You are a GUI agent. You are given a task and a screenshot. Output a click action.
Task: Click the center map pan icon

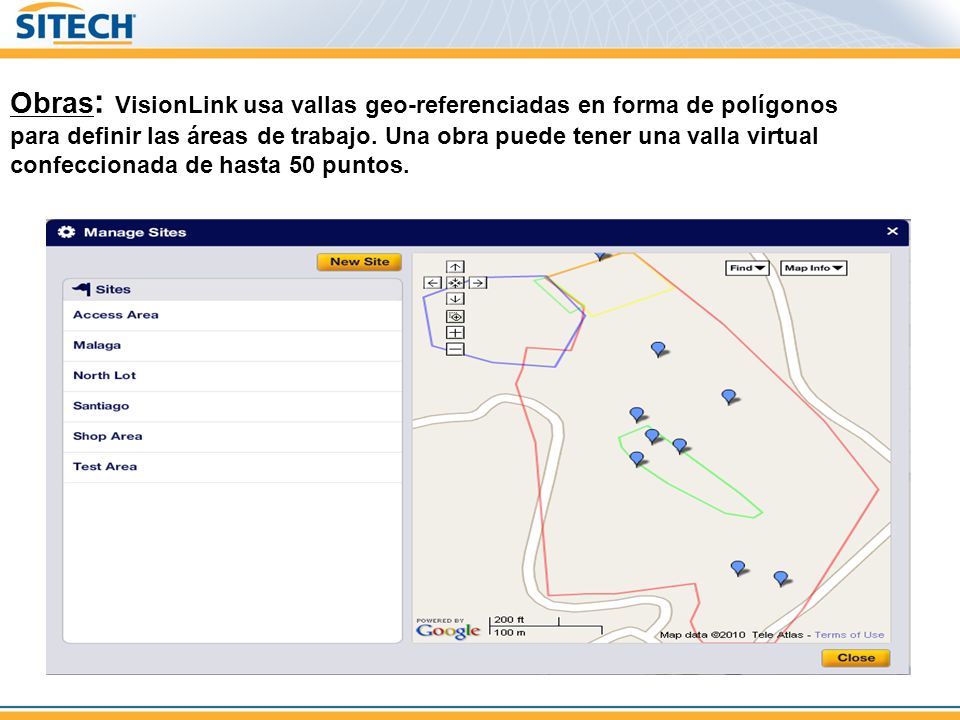[455, 283]
